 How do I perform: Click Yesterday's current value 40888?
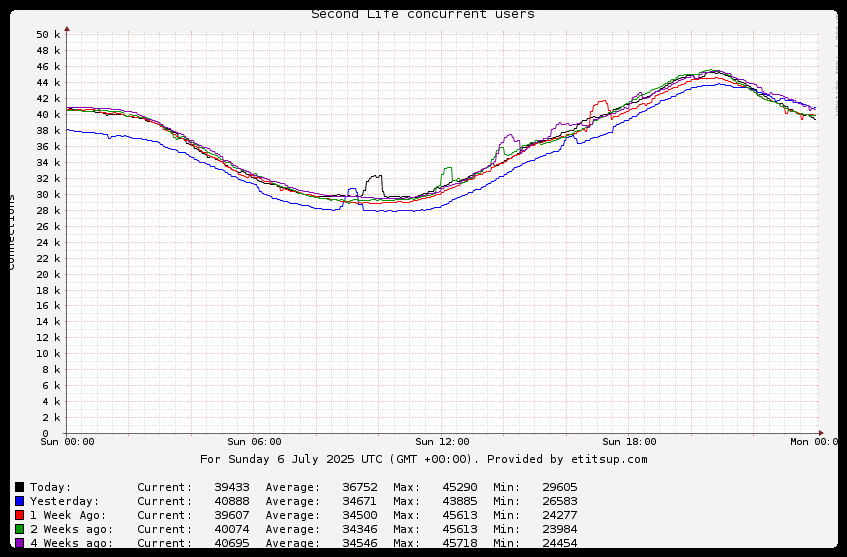[x=232, y=501]
